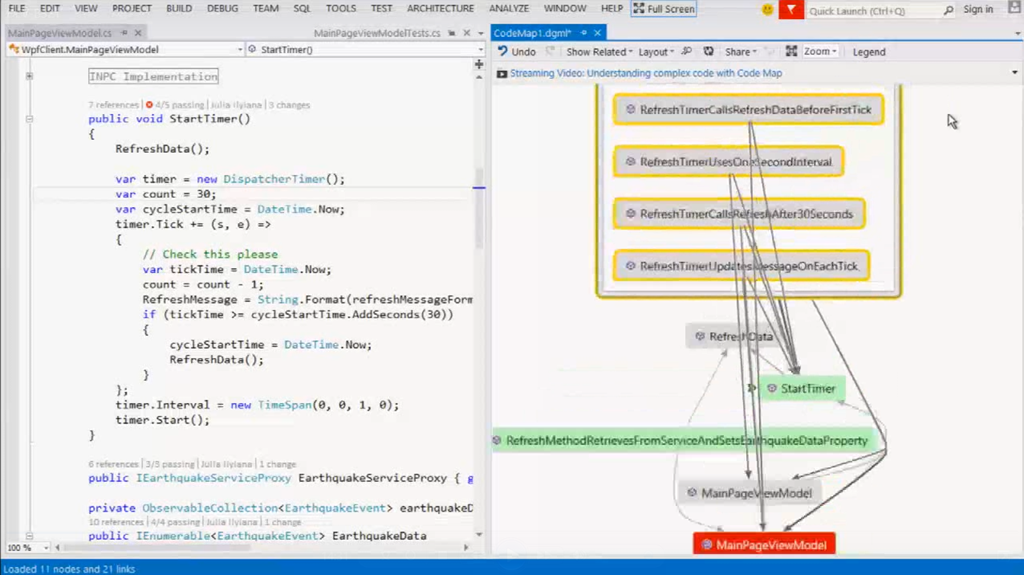
Task: Click the Legend button
Action: (x=869, y=52)
